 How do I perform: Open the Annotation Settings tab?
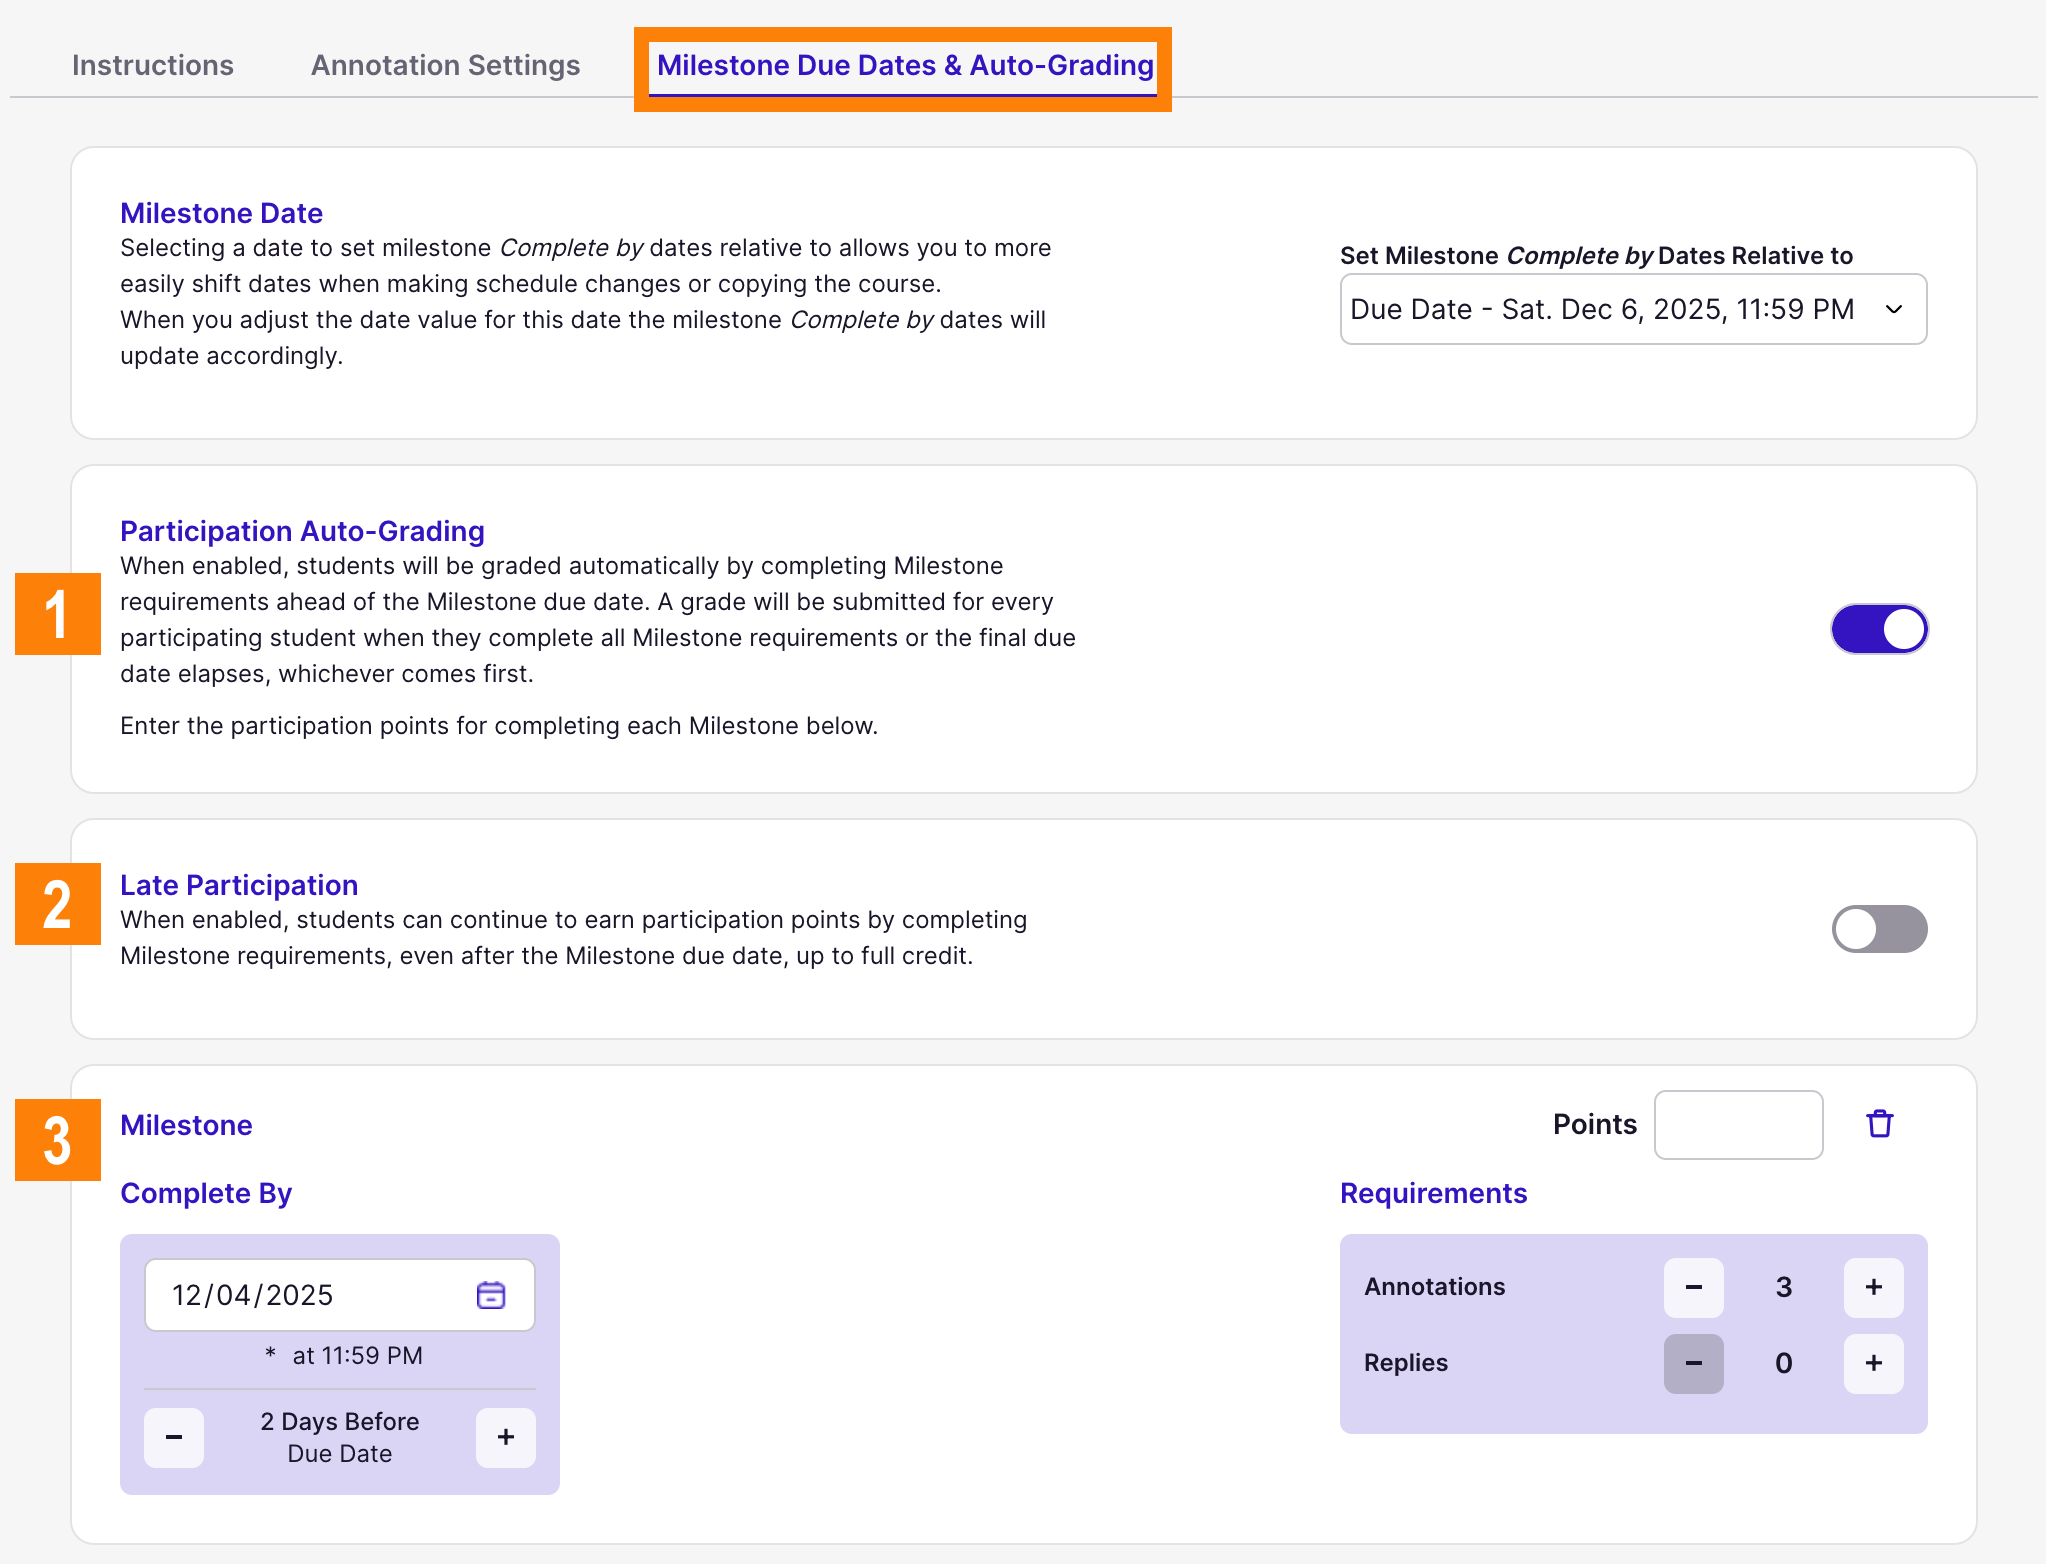445,64
